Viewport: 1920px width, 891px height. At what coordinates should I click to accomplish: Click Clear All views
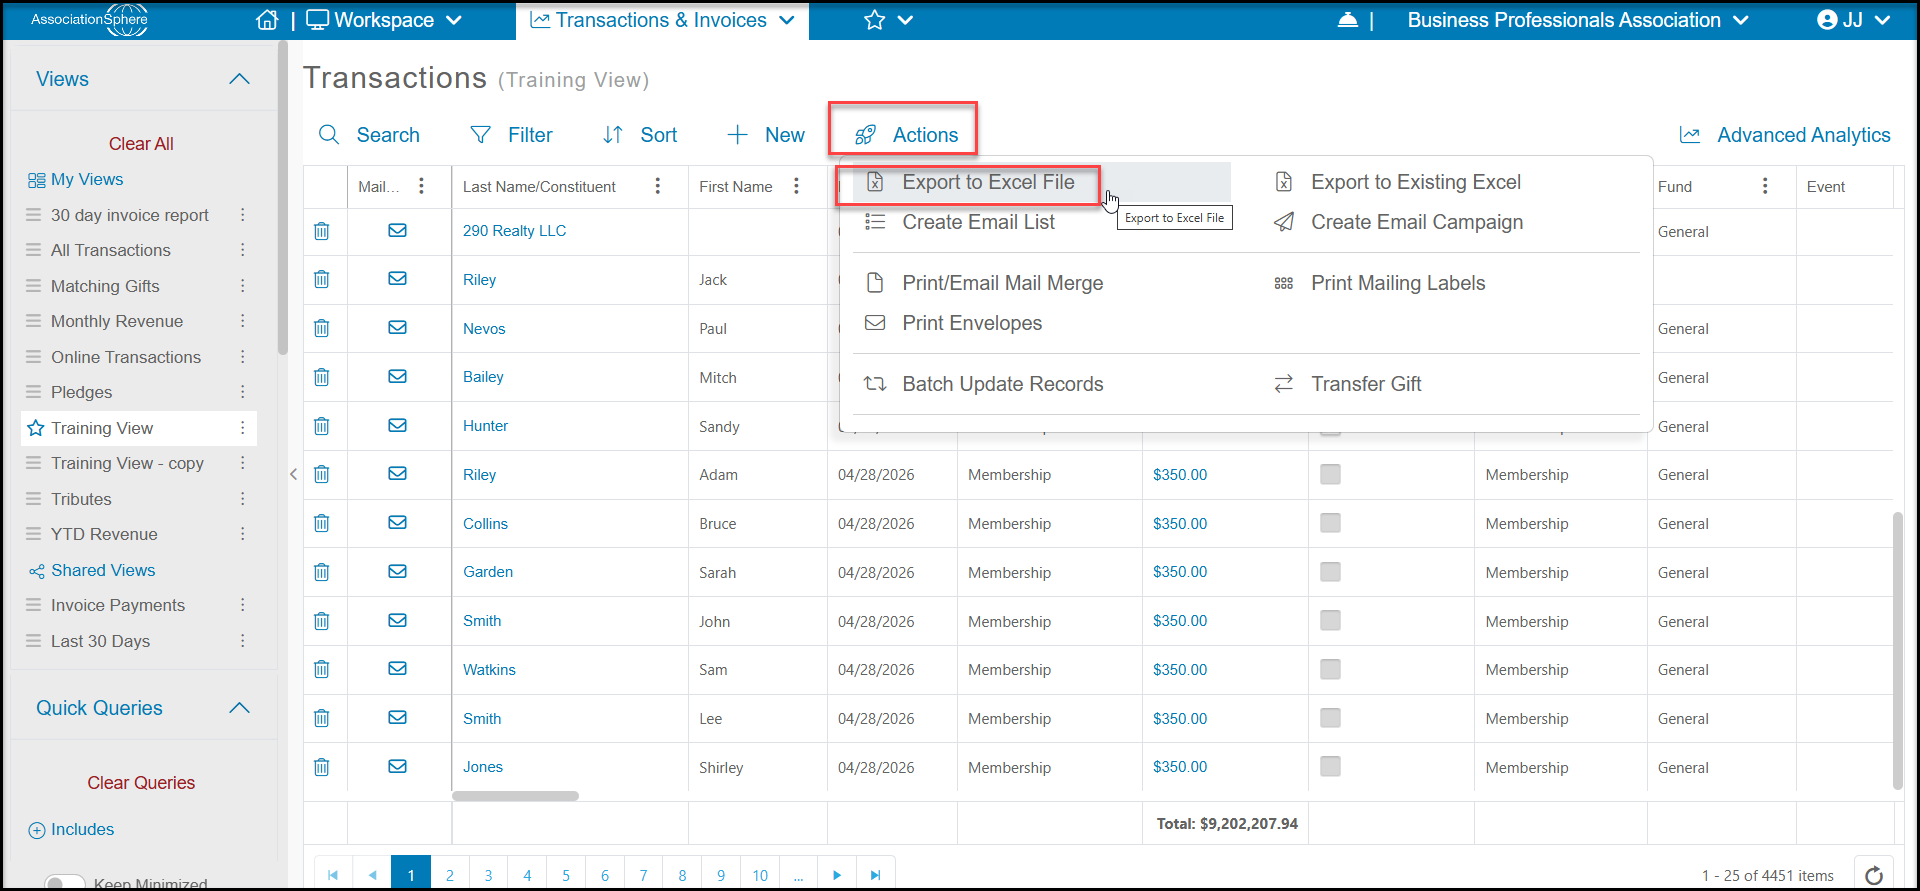click(x=141, y=144)
